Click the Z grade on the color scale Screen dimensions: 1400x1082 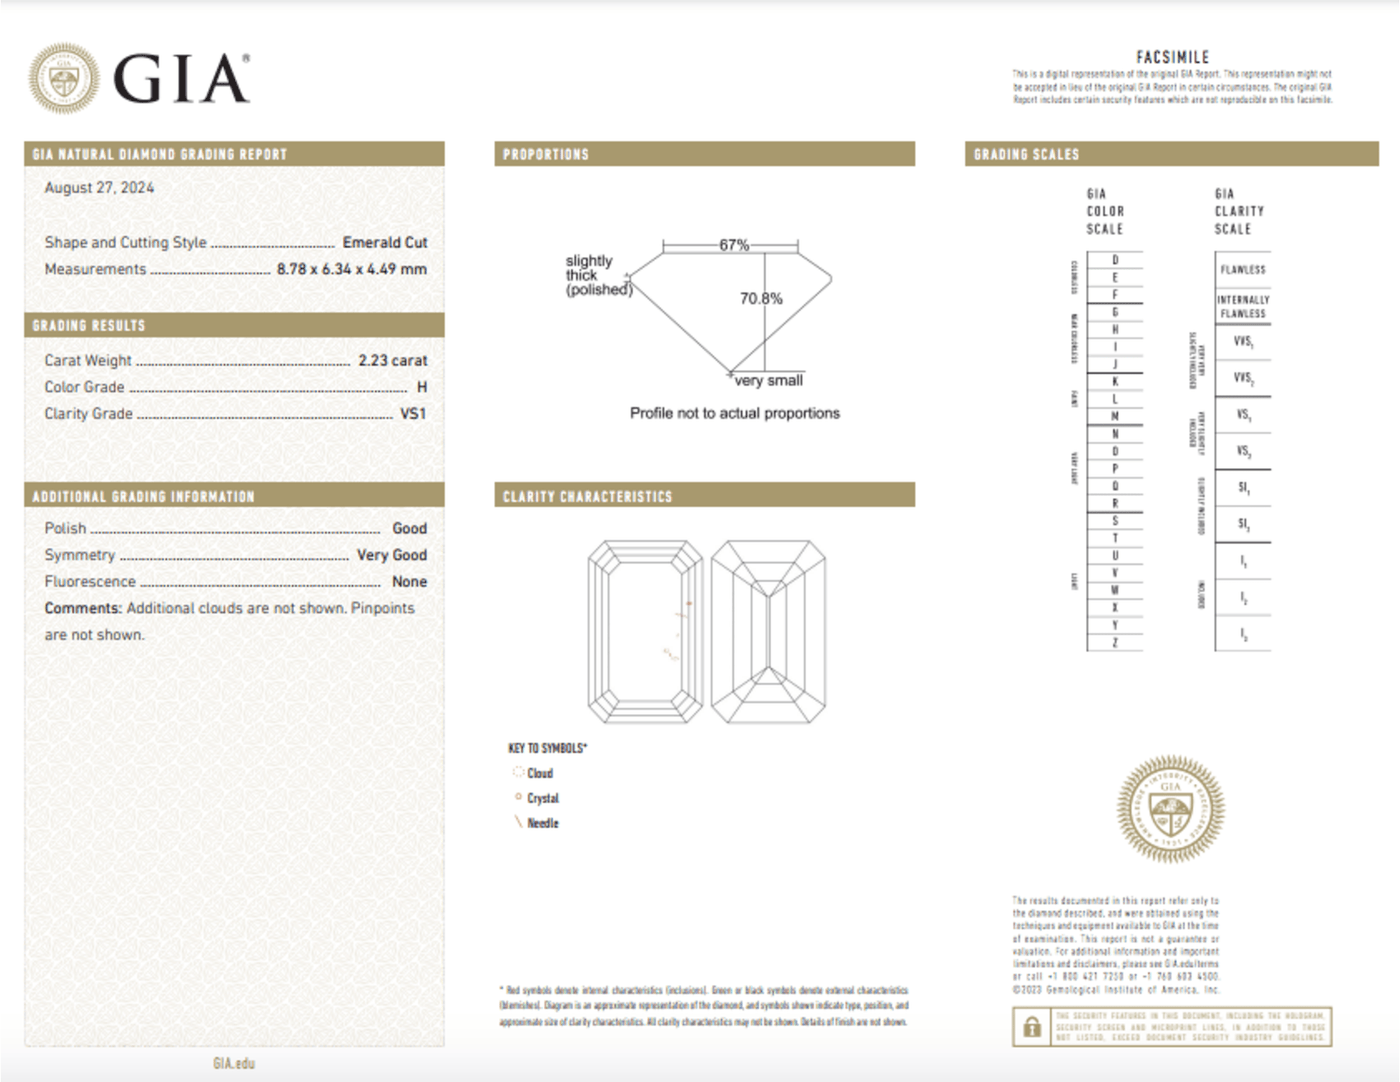click(x=1115, y=643)
